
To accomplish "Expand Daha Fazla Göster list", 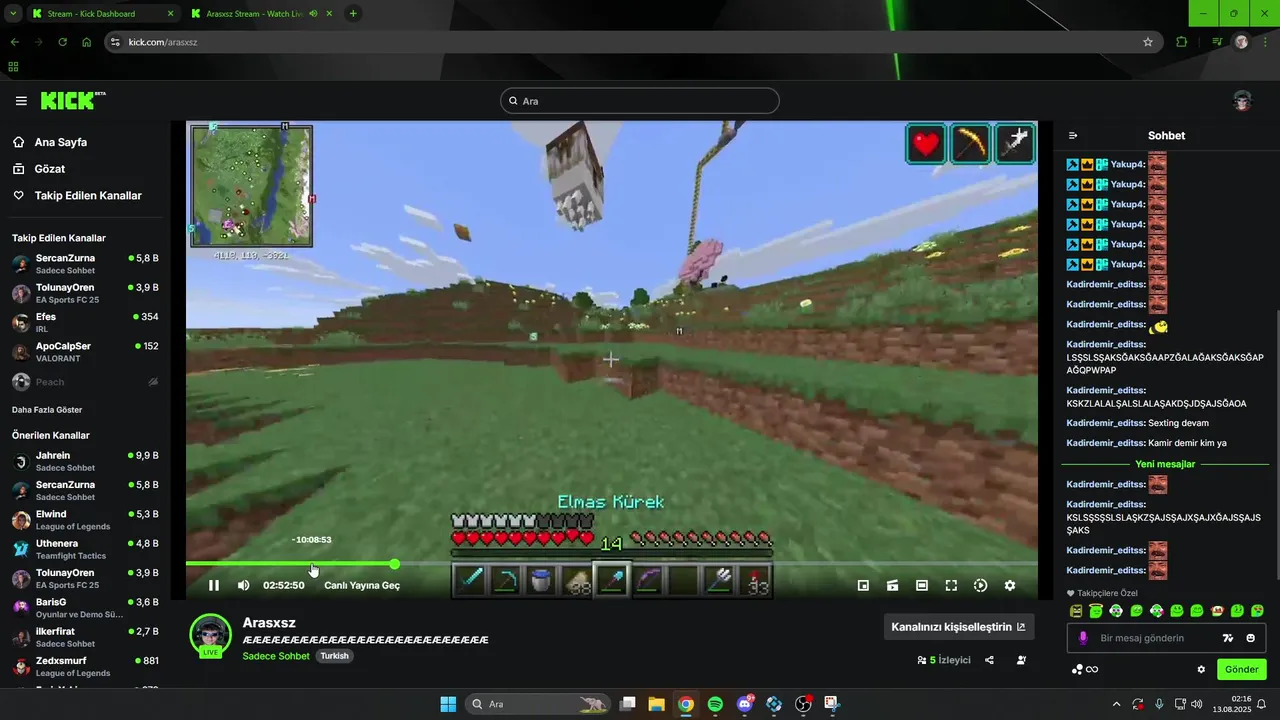I will 47,410.
